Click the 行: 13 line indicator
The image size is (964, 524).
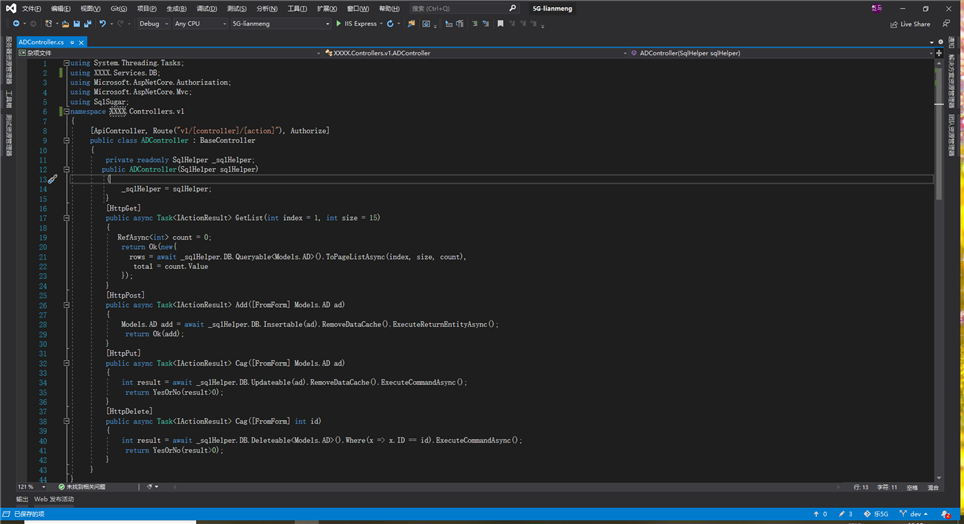click(861, 487)
